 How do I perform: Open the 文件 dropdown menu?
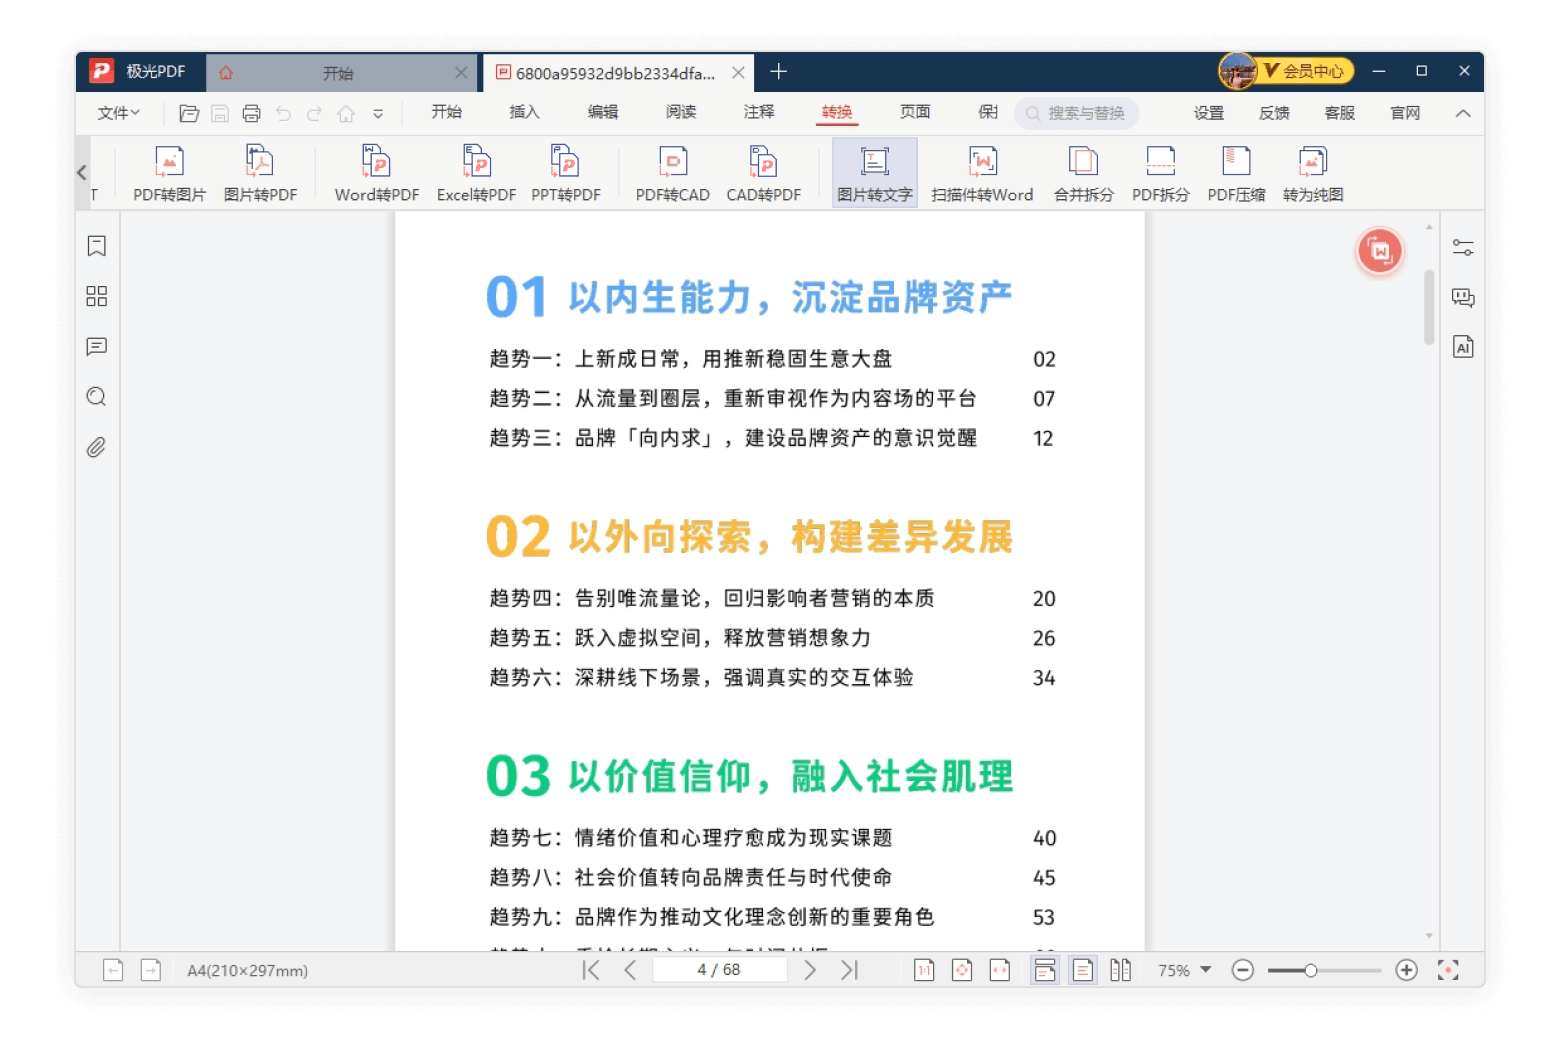point(118,113)
